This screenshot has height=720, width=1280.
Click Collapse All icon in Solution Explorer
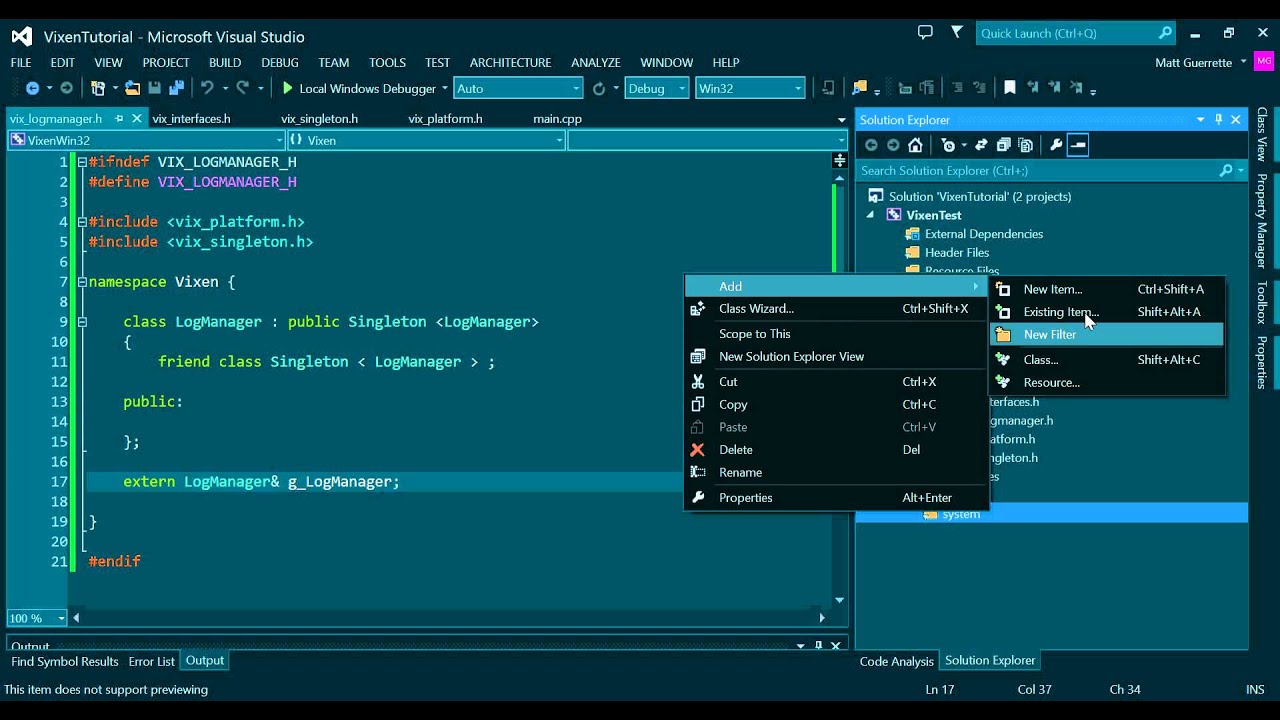pos(1004,145)
